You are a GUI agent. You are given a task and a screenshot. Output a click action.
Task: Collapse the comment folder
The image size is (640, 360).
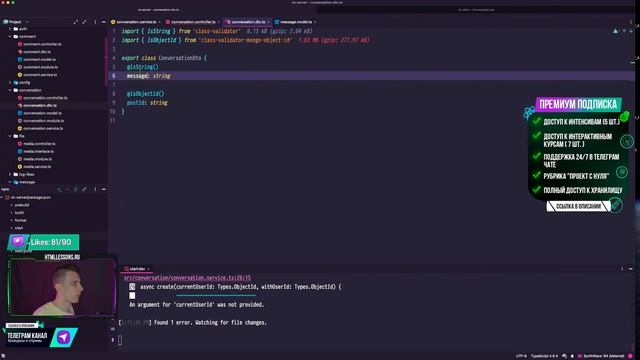coord(10,36)
